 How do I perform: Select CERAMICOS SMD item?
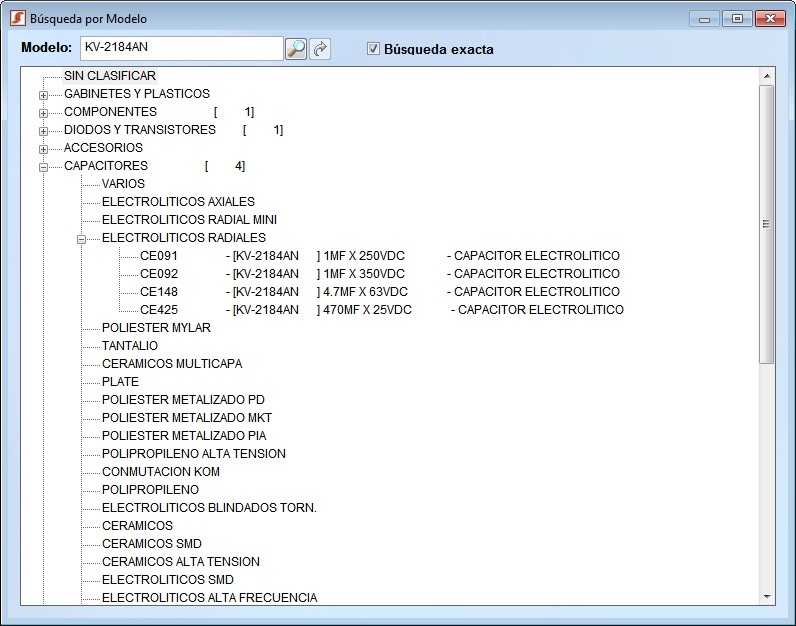point(152,543)
